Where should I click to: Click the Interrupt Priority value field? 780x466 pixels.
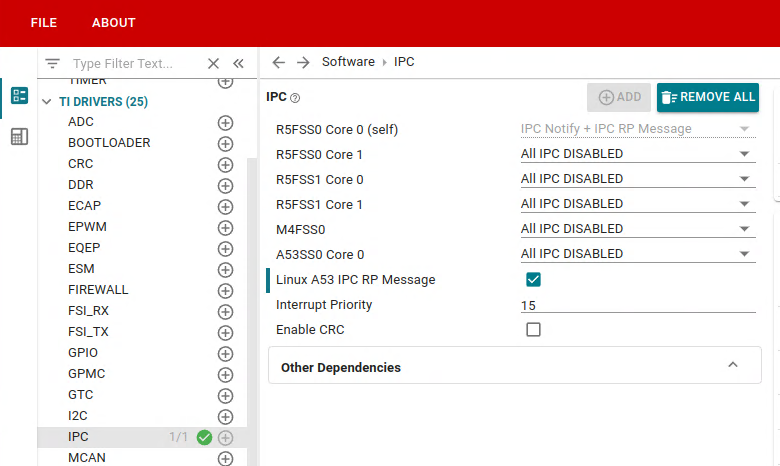638,305
